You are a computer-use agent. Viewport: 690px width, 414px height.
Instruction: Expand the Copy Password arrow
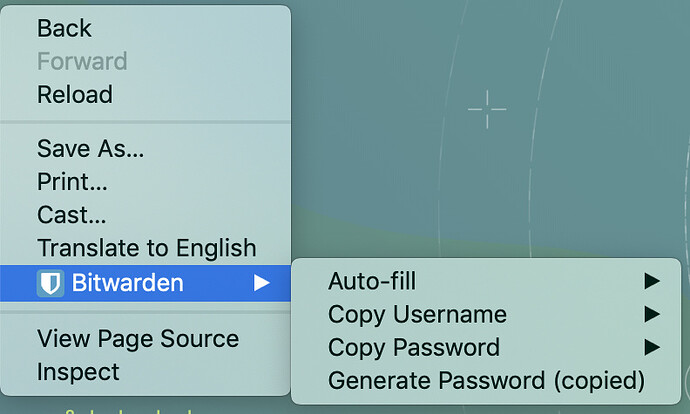652,348
